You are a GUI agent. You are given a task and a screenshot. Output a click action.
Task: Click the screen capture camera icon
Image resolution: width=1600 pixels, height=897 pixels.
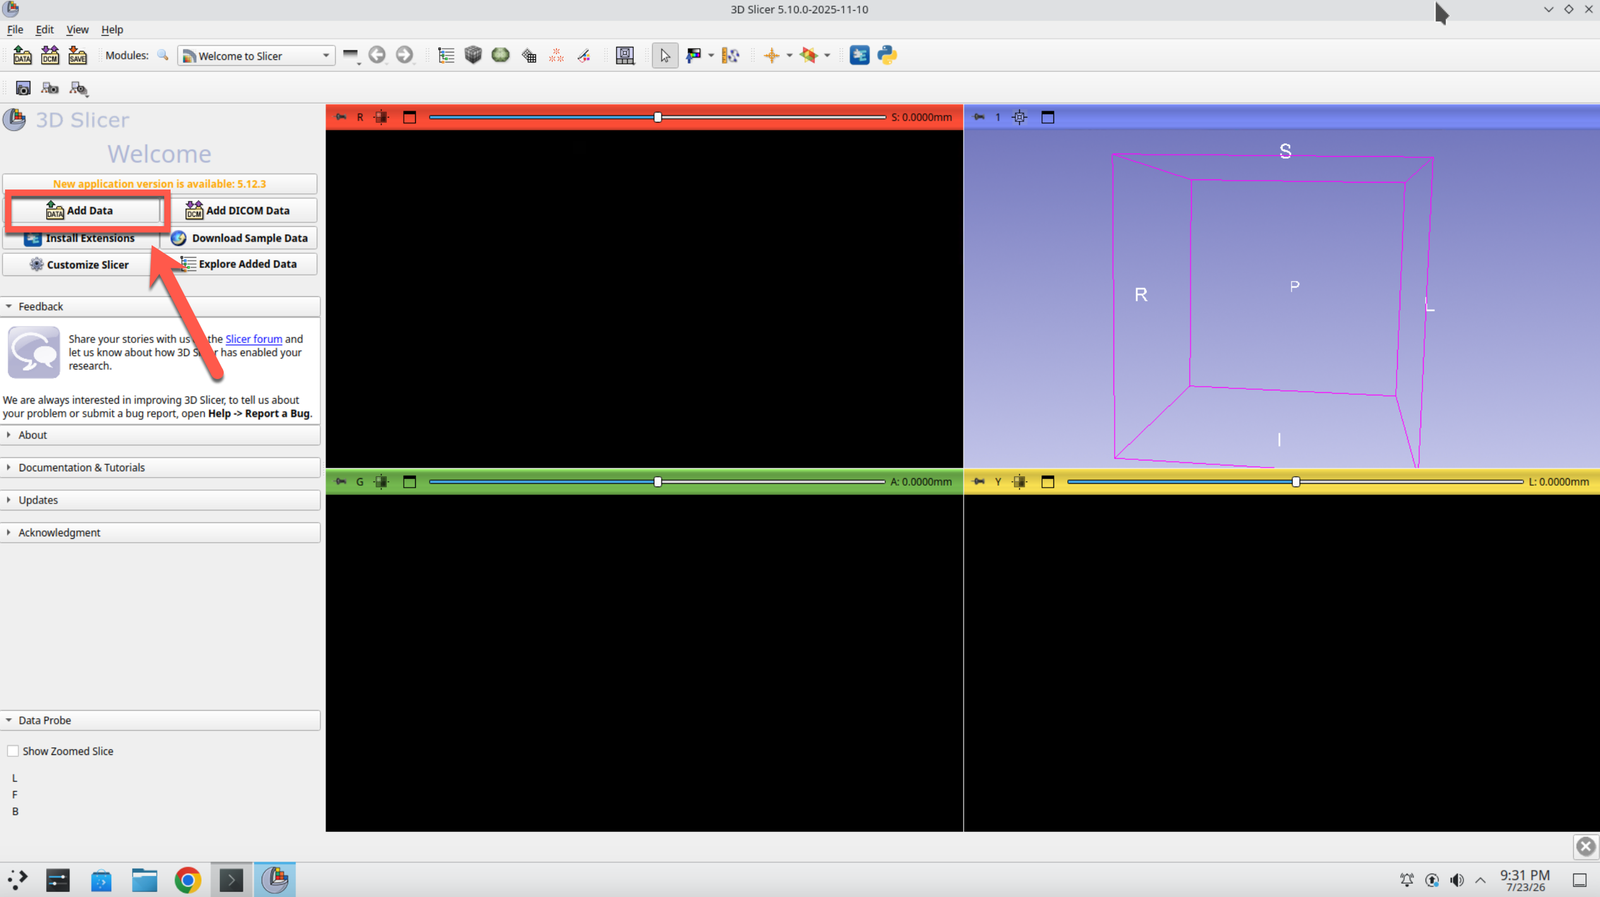click(x=23, y=89)
